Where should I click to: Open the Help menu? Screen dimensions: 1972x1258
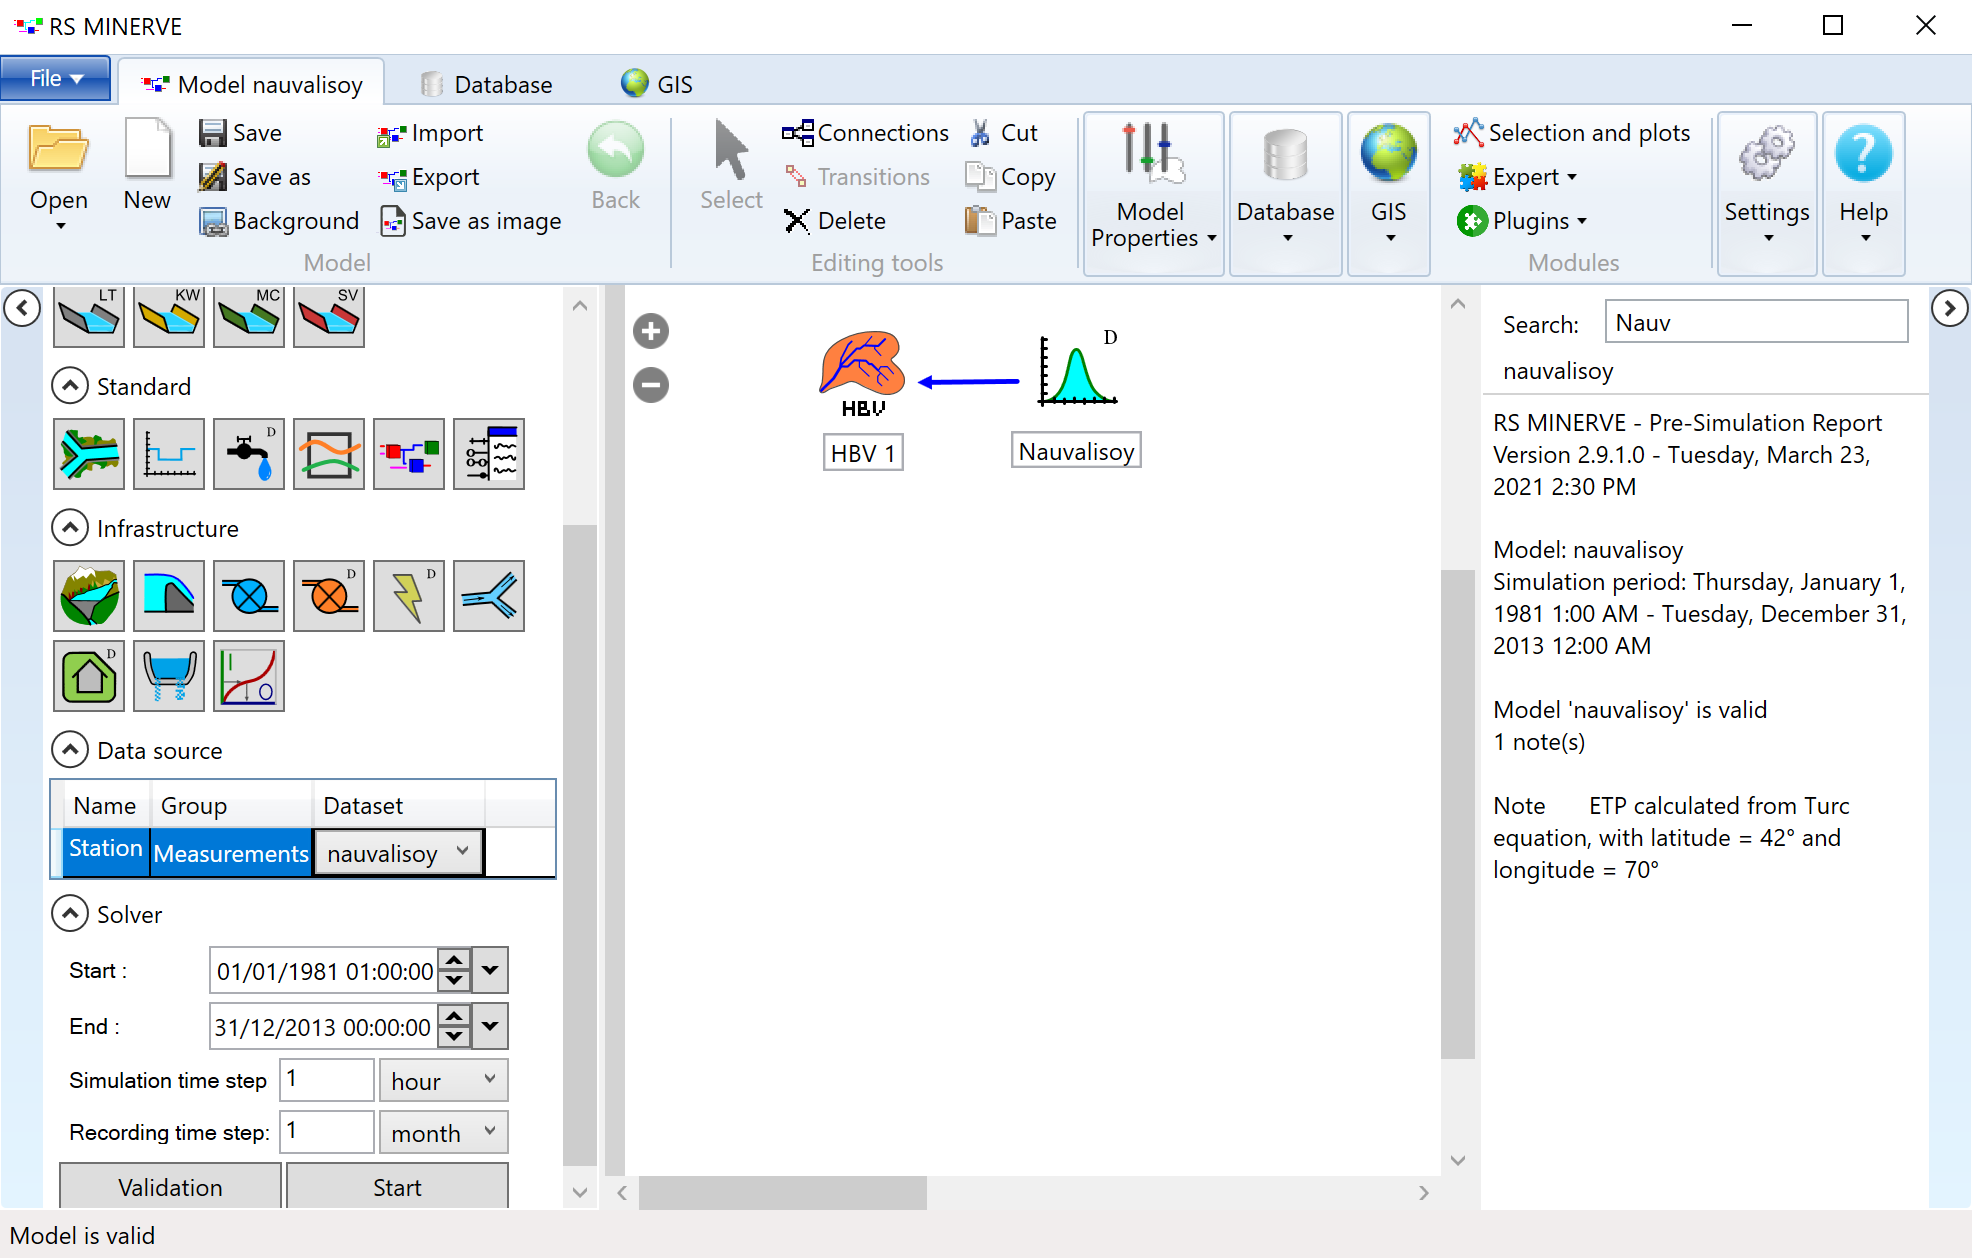coord(1863,193)
